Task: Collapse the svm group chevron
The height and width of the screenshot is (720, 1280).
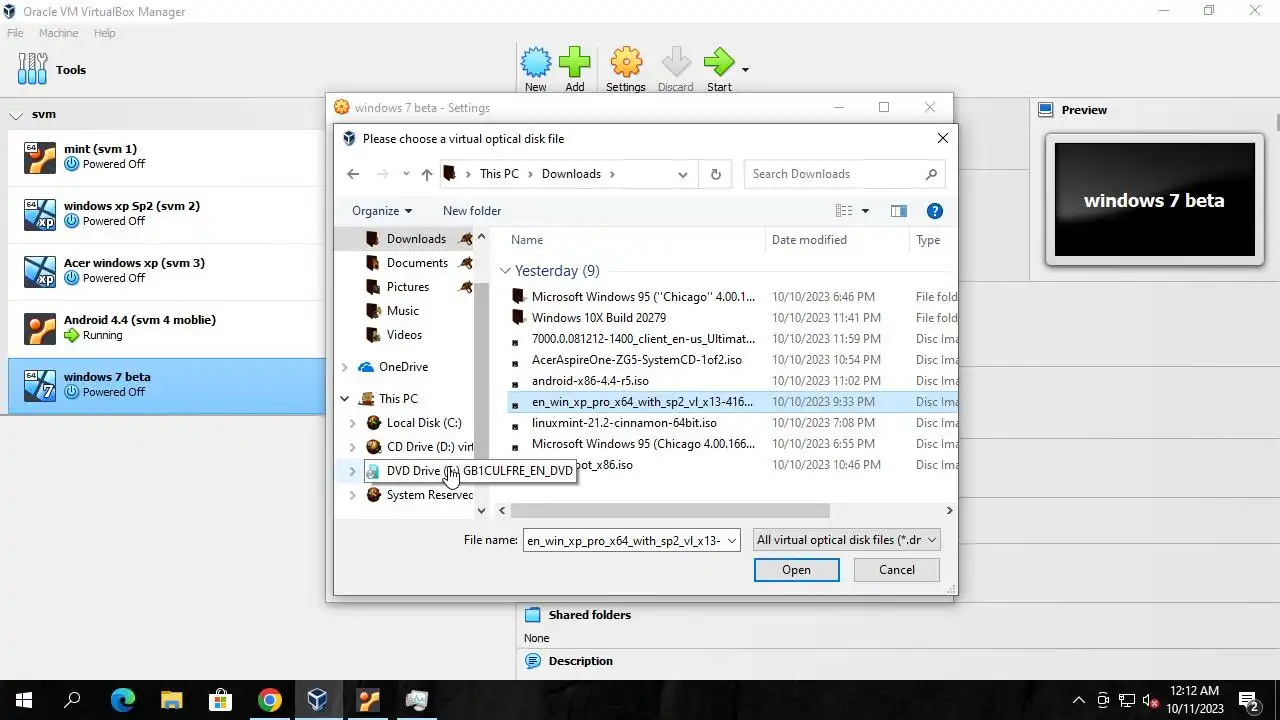Action: 16,115
